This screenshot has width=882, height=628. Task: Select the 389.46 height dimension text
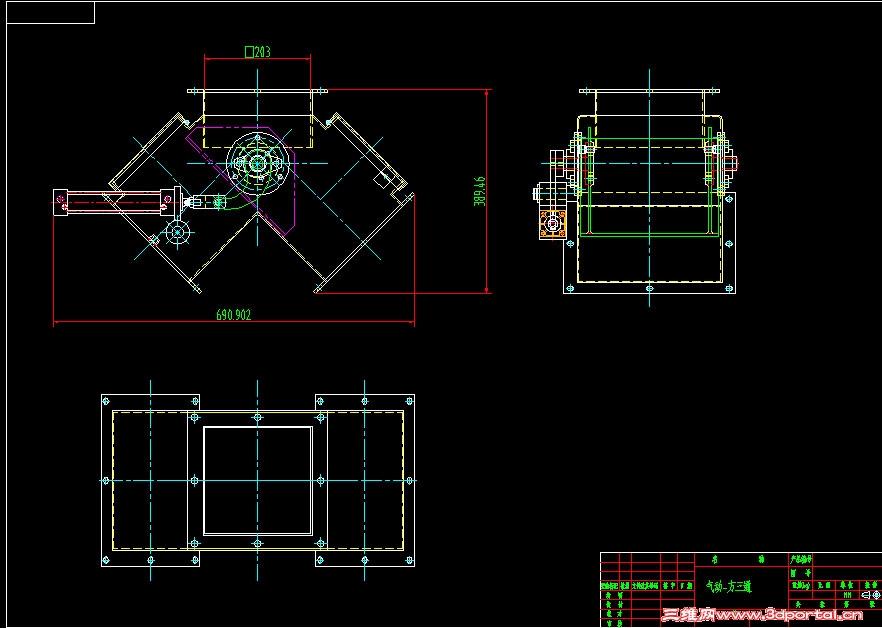479,191
